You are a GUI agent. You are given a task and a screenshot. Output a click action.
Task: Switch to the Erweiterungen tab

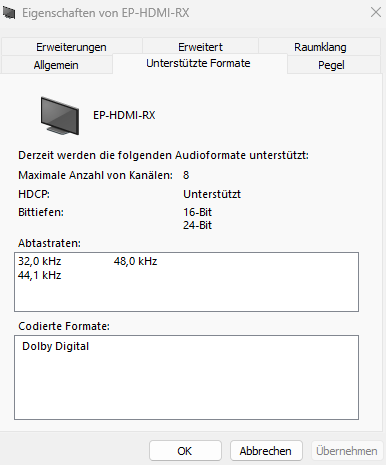click(71, 47)
